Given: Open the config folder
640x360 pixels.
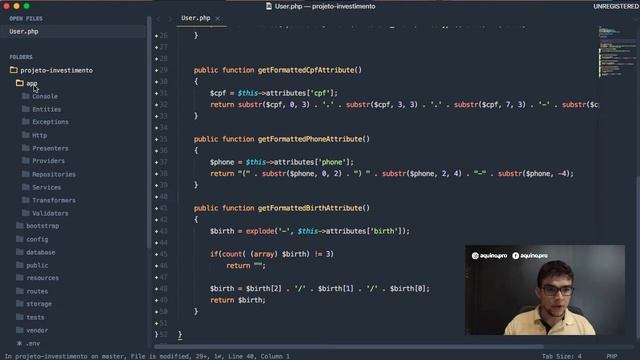Looking at the screenshot, I should pos(37,240).
